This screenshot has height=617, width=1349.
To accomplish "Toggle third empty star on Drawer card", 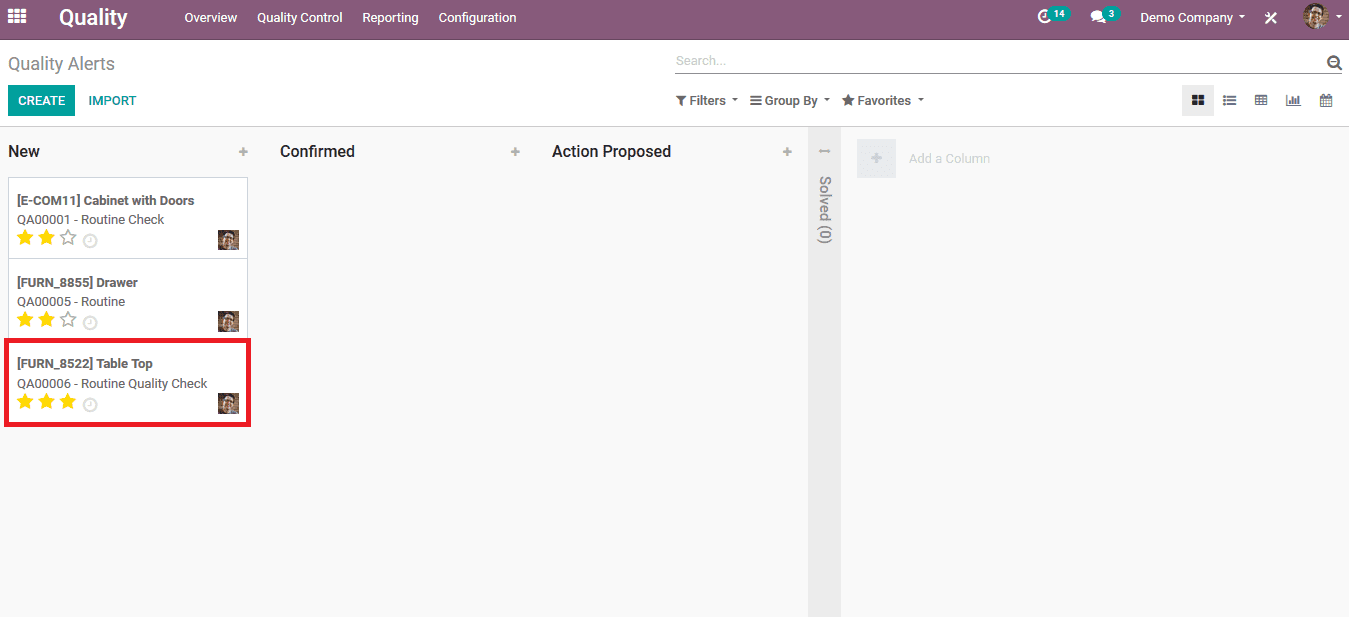I will [x=67, y=320].
